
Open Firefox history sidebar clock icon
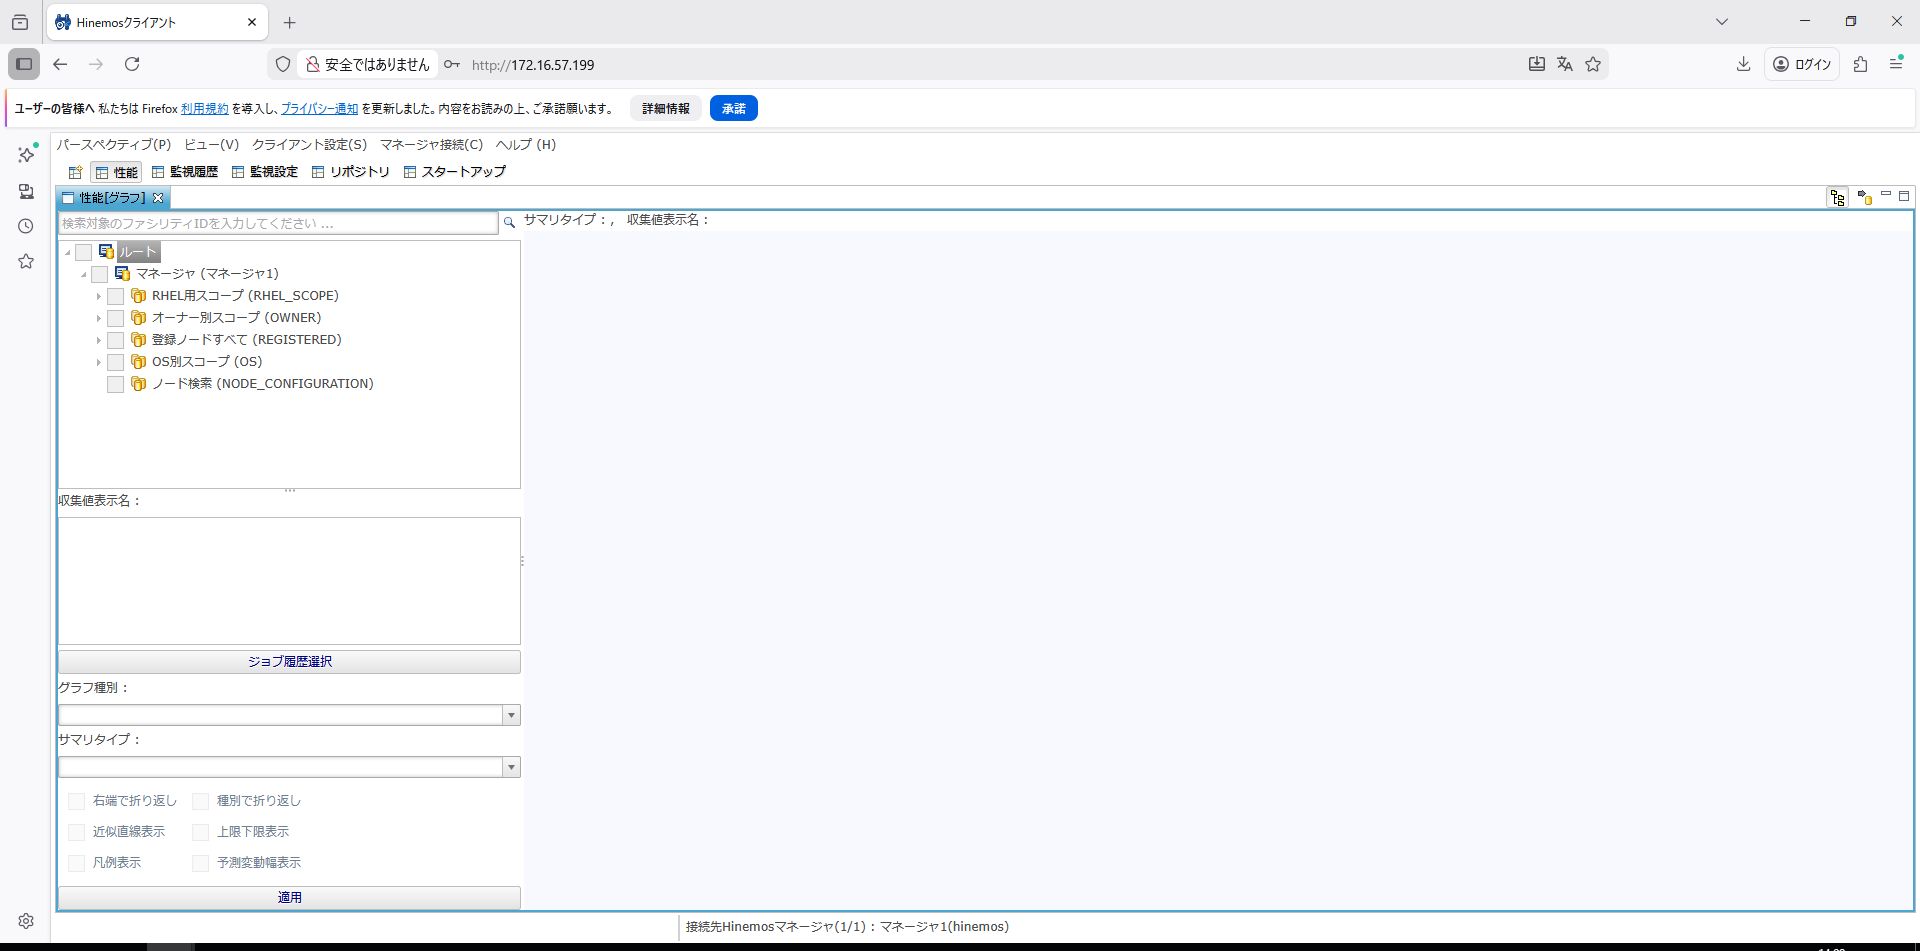[x=26, y=226]
